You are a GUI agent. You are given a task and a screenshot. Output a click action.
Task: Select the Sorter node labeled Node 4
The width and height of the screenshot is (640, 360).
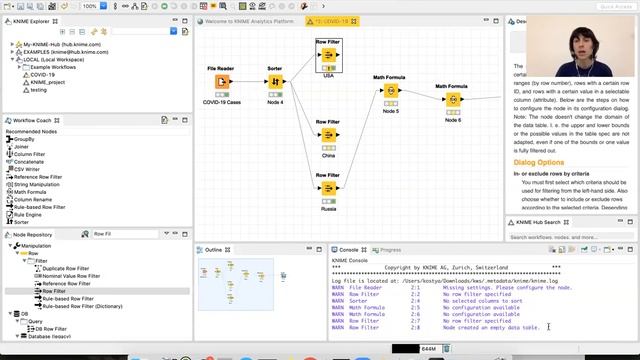[x=275, y=82]
